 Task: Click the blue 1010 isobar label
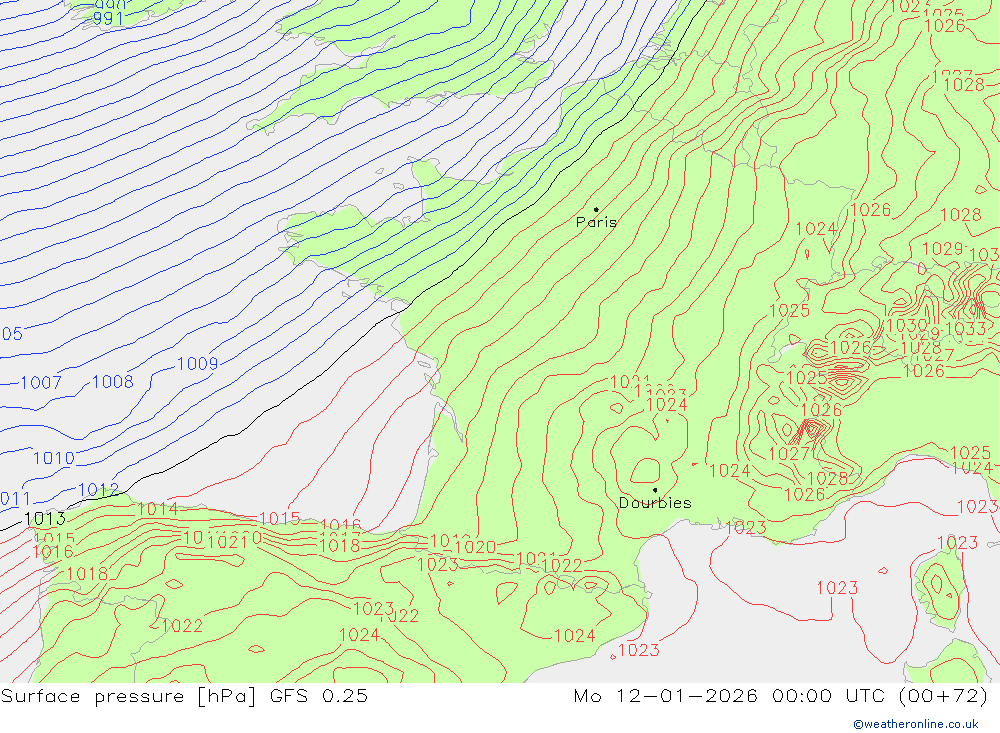(54, 458)
